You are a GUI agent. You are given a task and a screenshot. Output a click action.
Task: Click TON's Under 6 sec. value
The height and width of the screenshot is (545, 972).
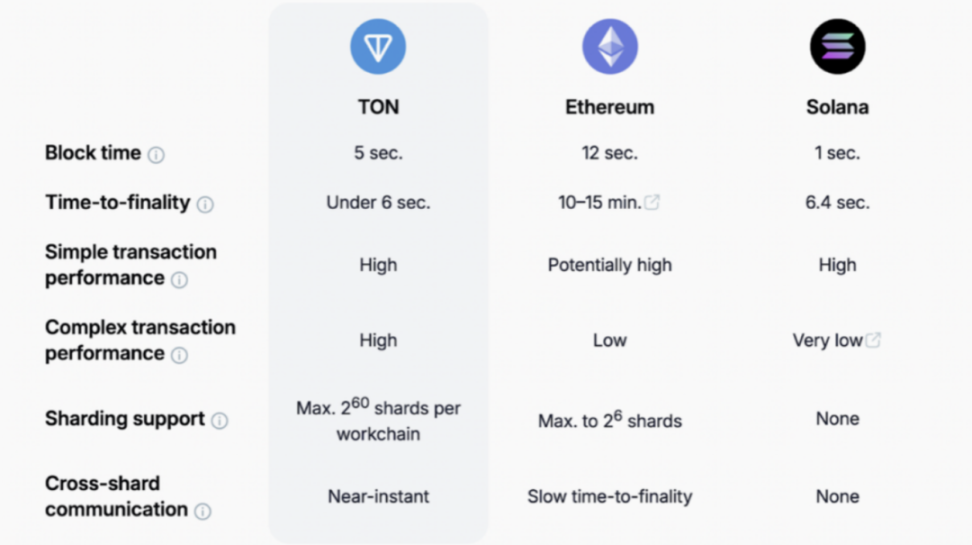(x=378, y=203)
